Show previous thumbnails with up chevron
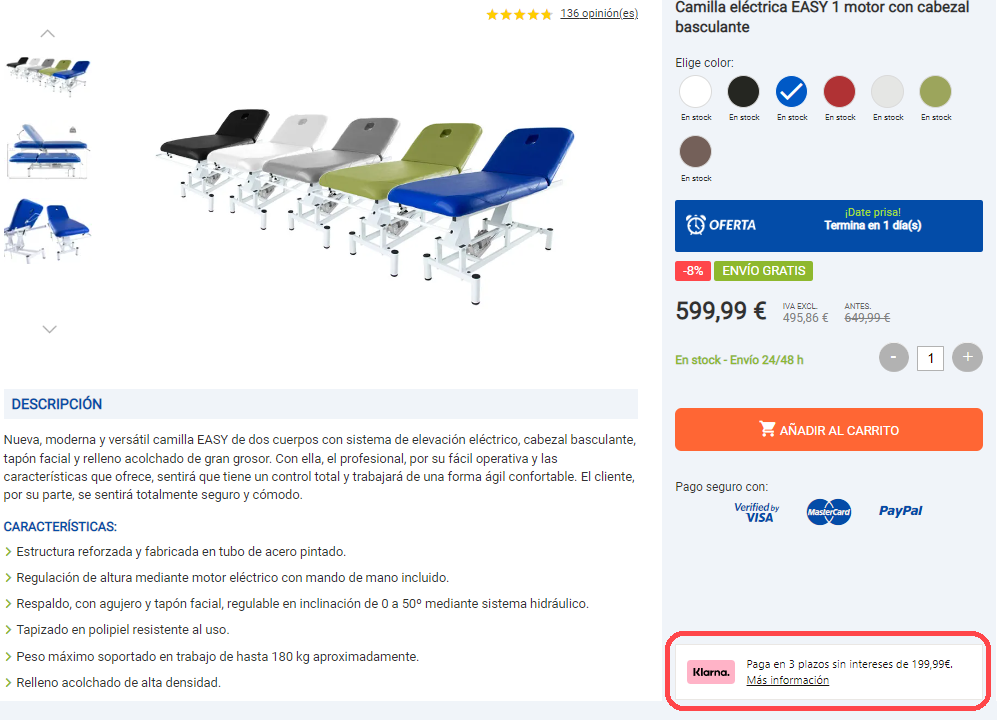Screen dimensions: 997x720 [48, 33]
